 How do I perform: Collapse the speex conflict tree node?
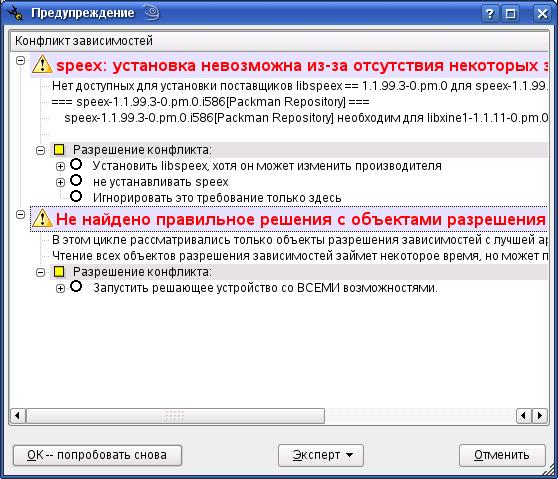tap(21, 60)
